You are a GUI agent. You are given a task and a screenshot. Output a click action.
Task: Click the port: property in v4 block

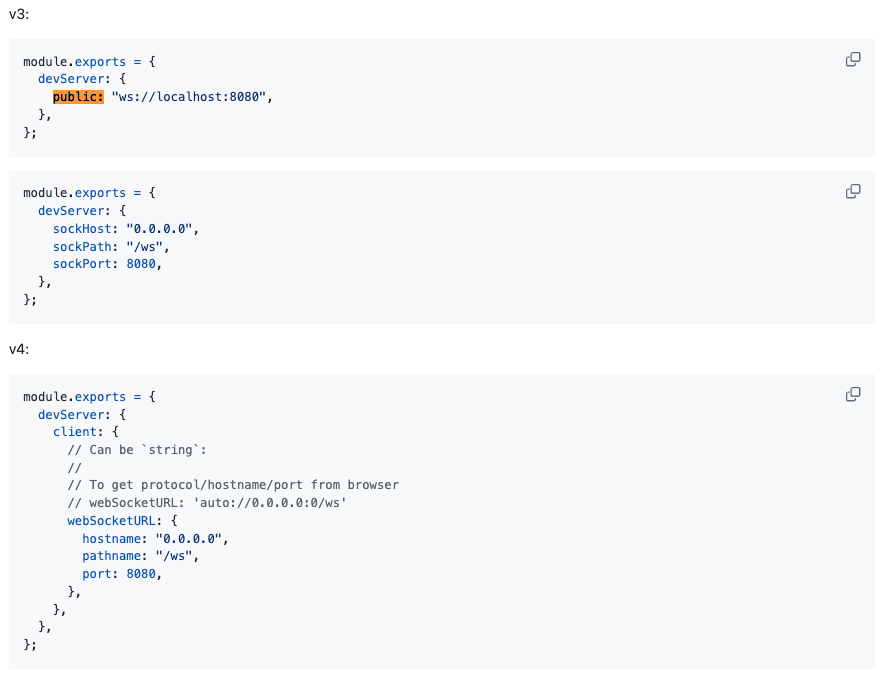pos(97,573)
